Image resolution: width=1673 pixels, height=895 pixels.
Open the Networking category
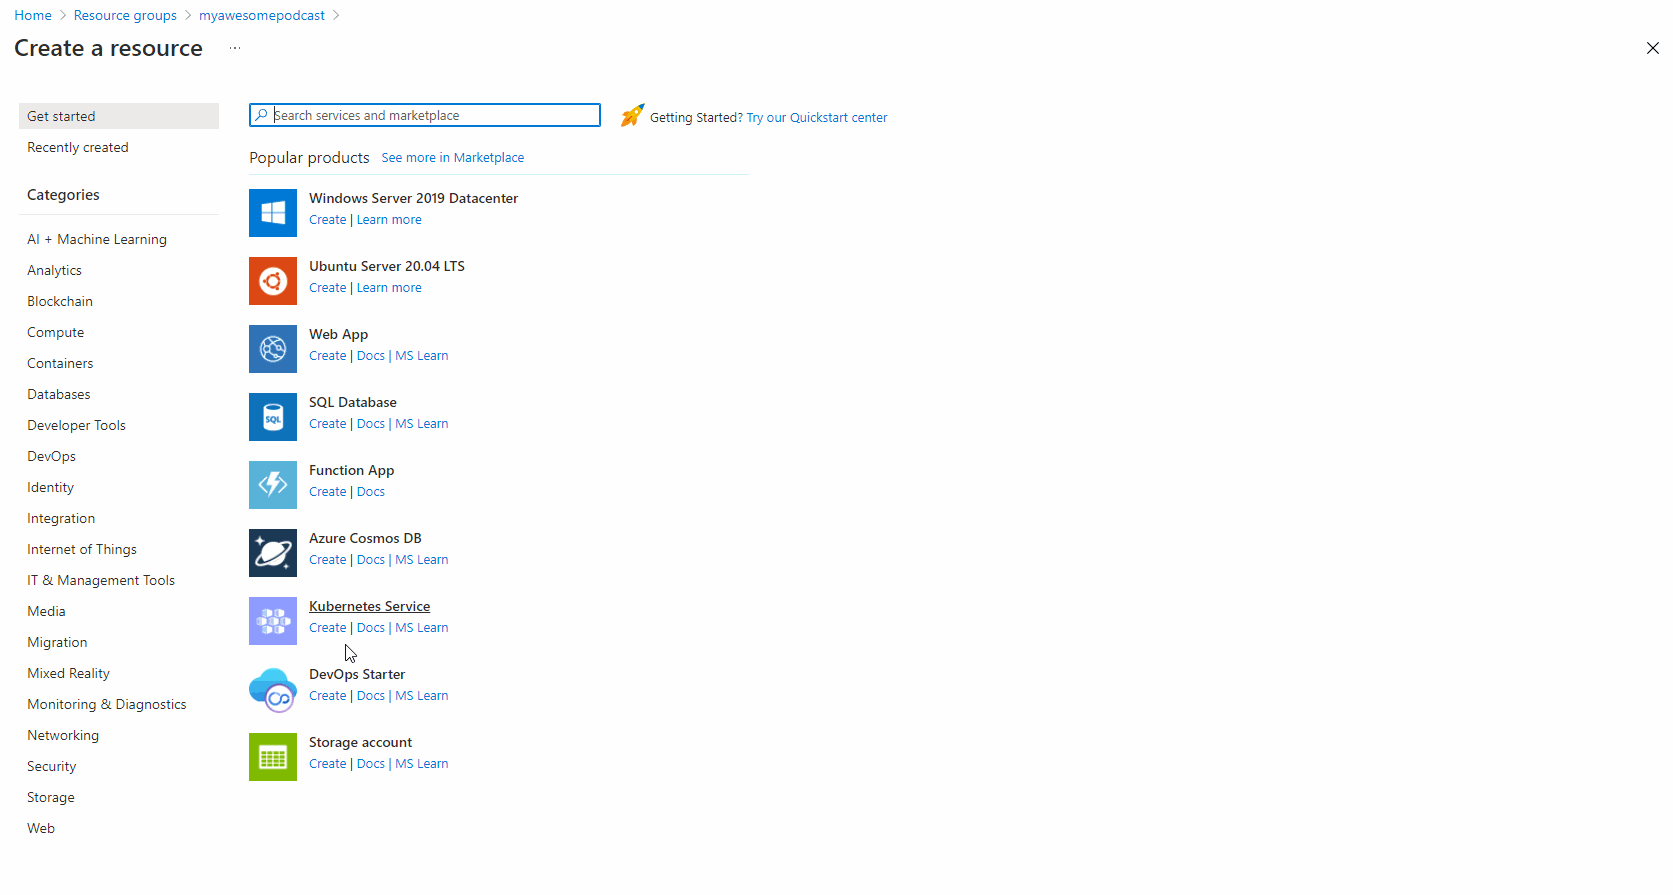(x=63, y=735)
